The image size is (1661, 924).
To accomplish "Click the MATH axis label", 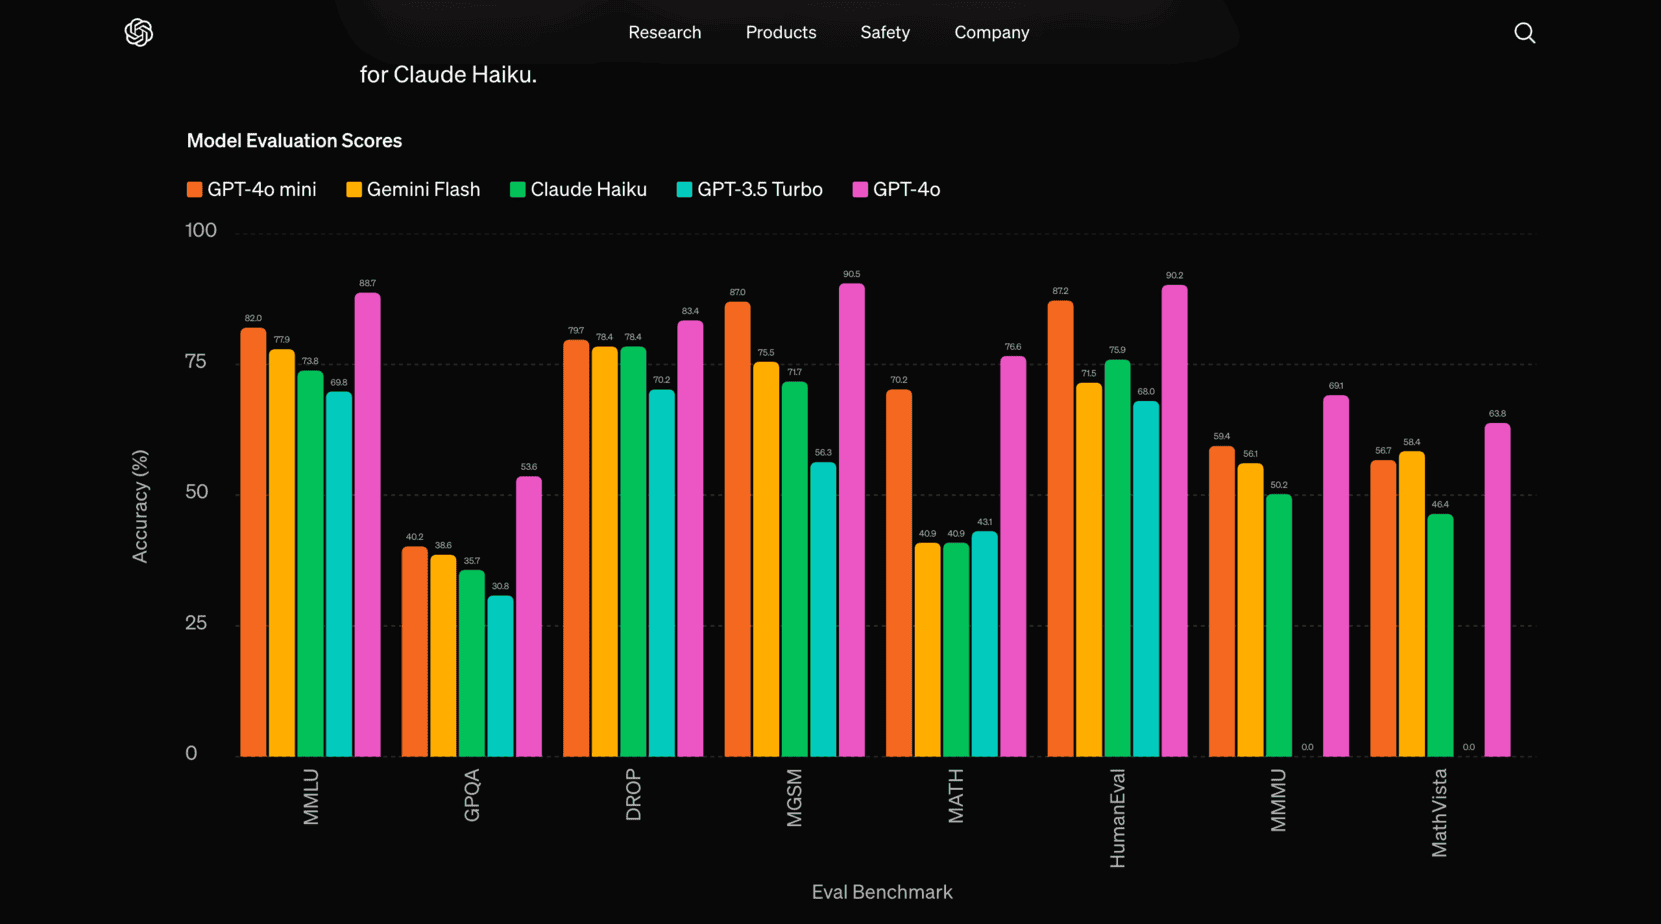I will tap(956, 796).
